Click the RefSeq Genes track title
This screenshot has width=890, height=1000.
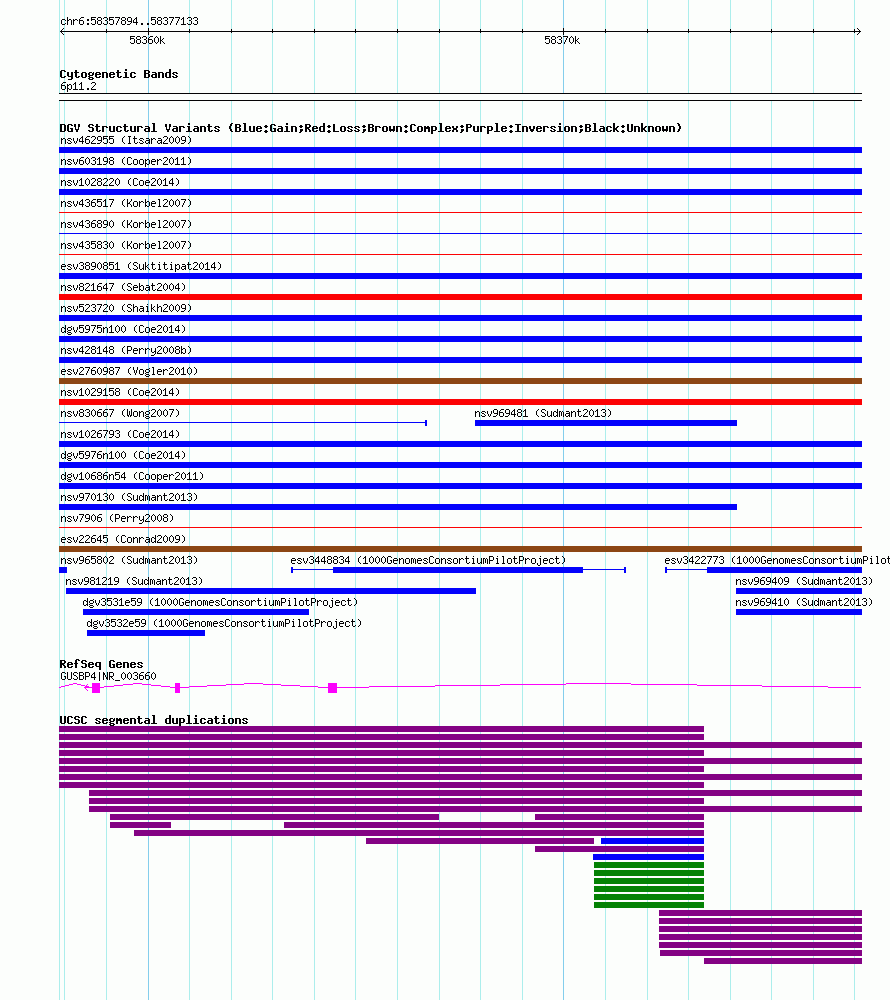click(101, 665)
